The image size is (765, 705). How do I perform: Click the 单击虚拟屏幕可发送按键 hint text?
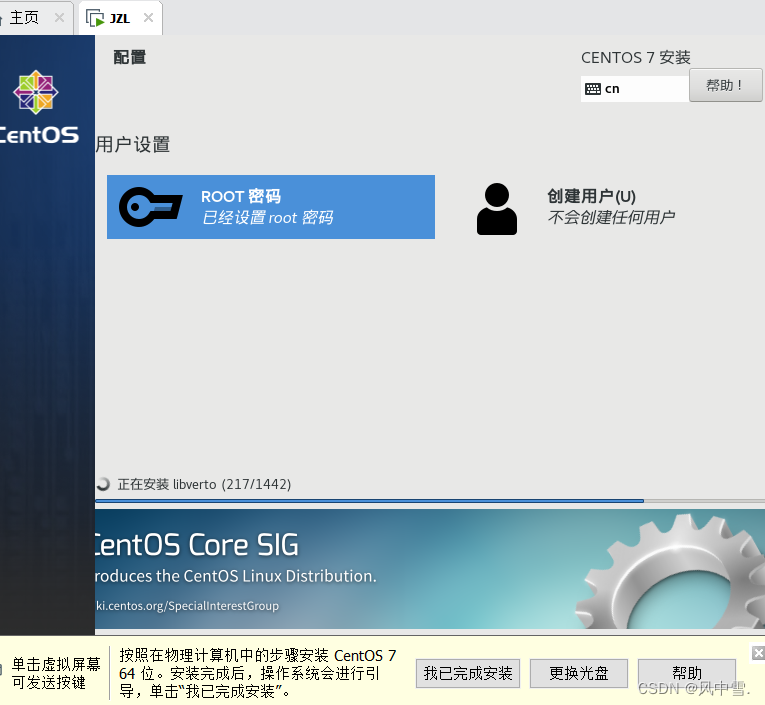(x=56, y=673)
